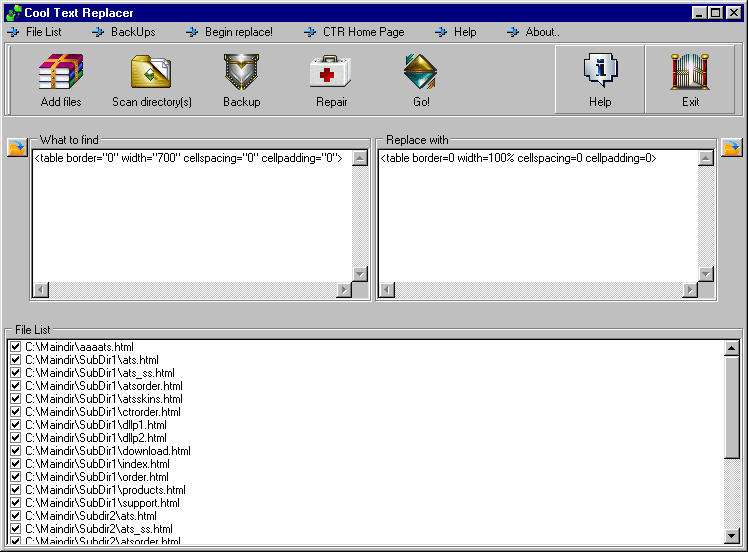This screenshot has width=748, height=552.
Task: Click the File List scrollbar thumb
Action: pos(731,407)
